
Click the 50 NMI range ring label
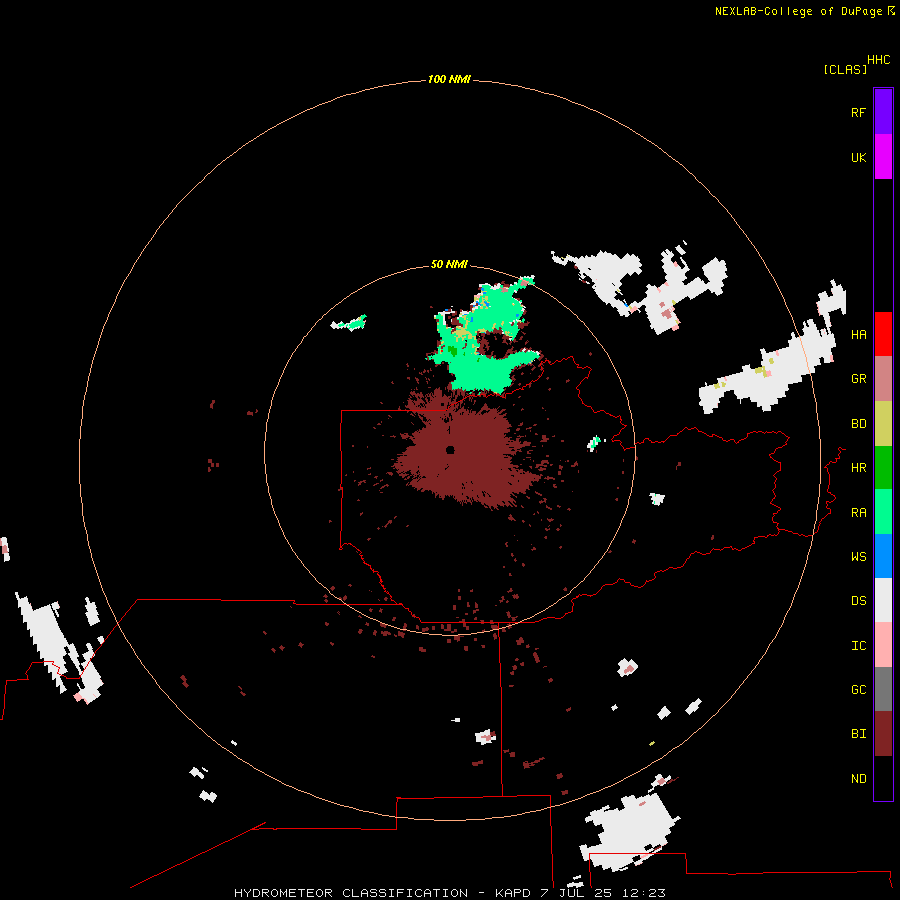point(449,264)
